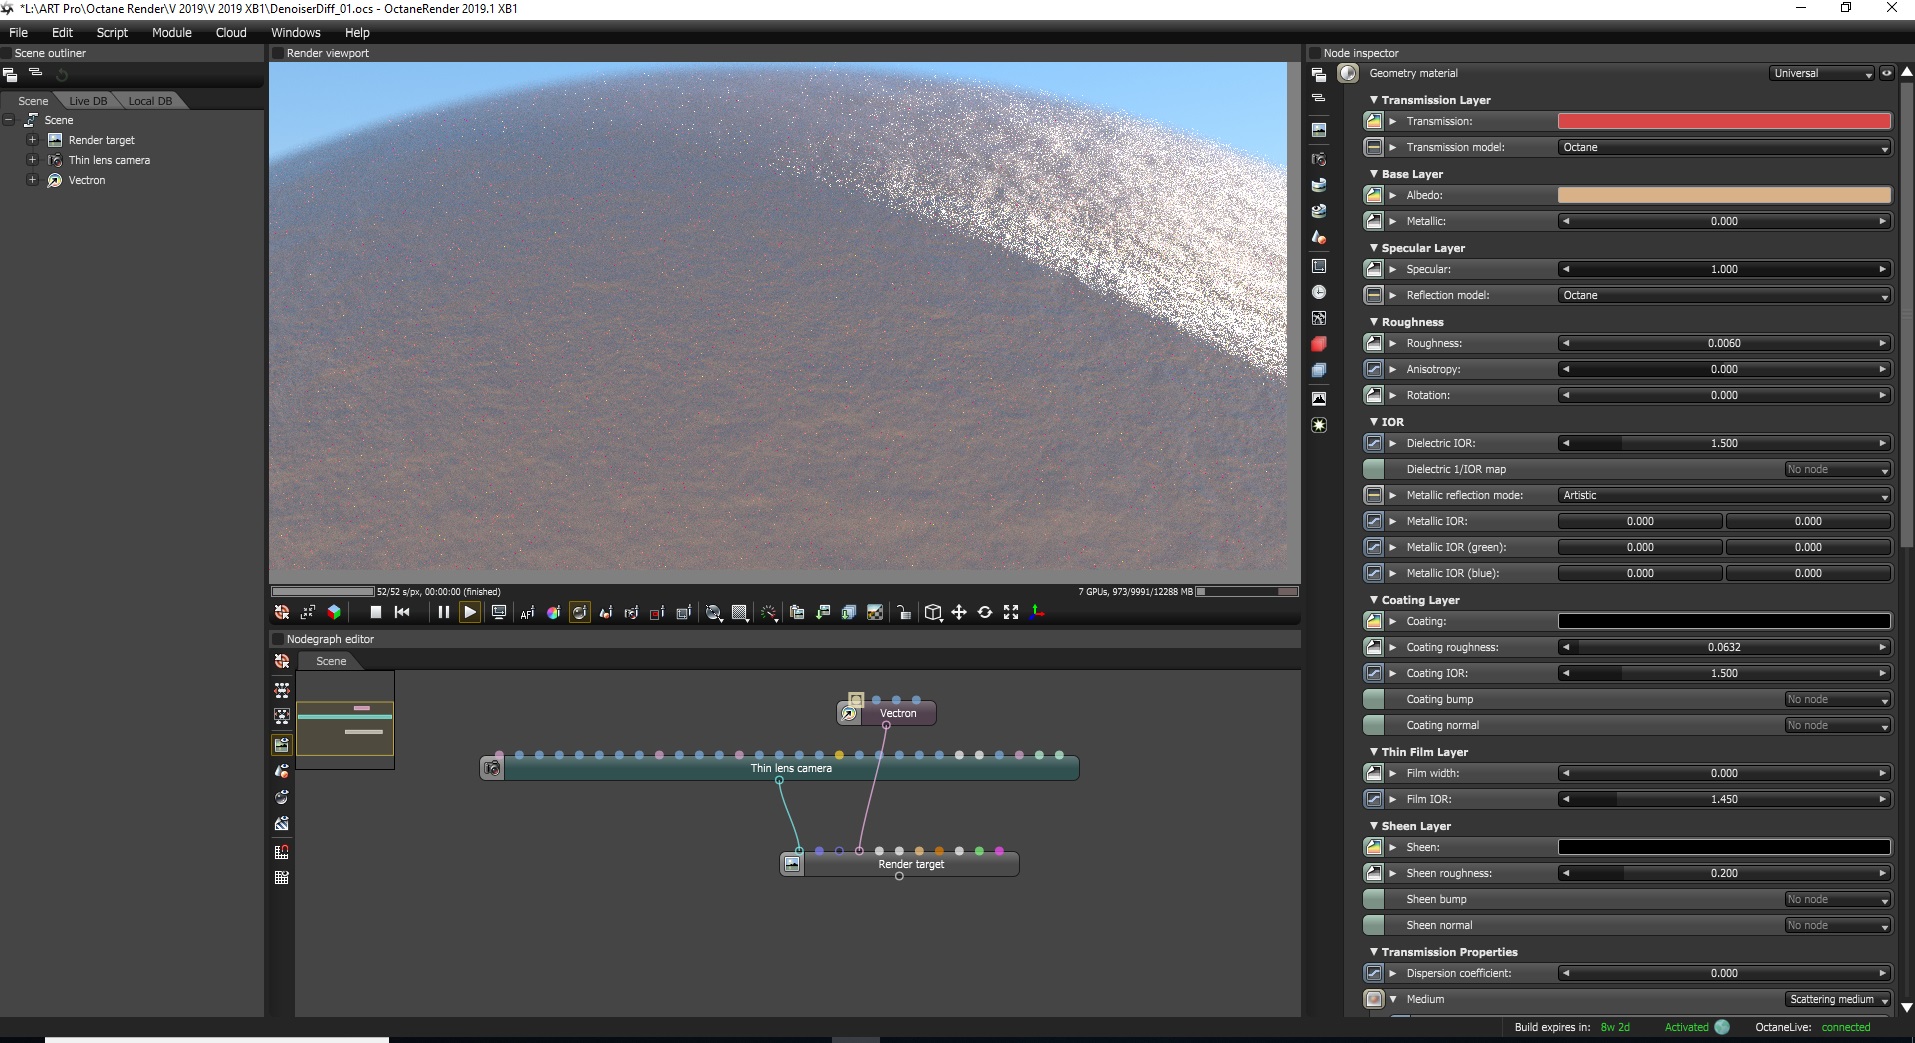
Task: Click the recenter icon in Nodegraph editor toolbar
Action: click(x=282, y=661)
